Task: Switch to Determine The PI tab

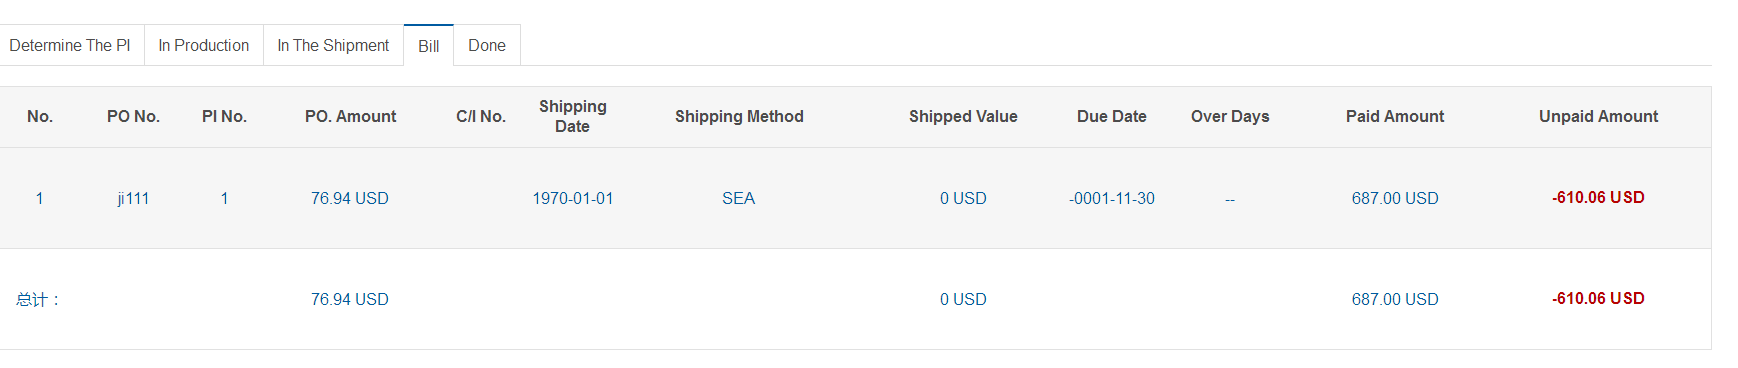Action: click(70, 45)
